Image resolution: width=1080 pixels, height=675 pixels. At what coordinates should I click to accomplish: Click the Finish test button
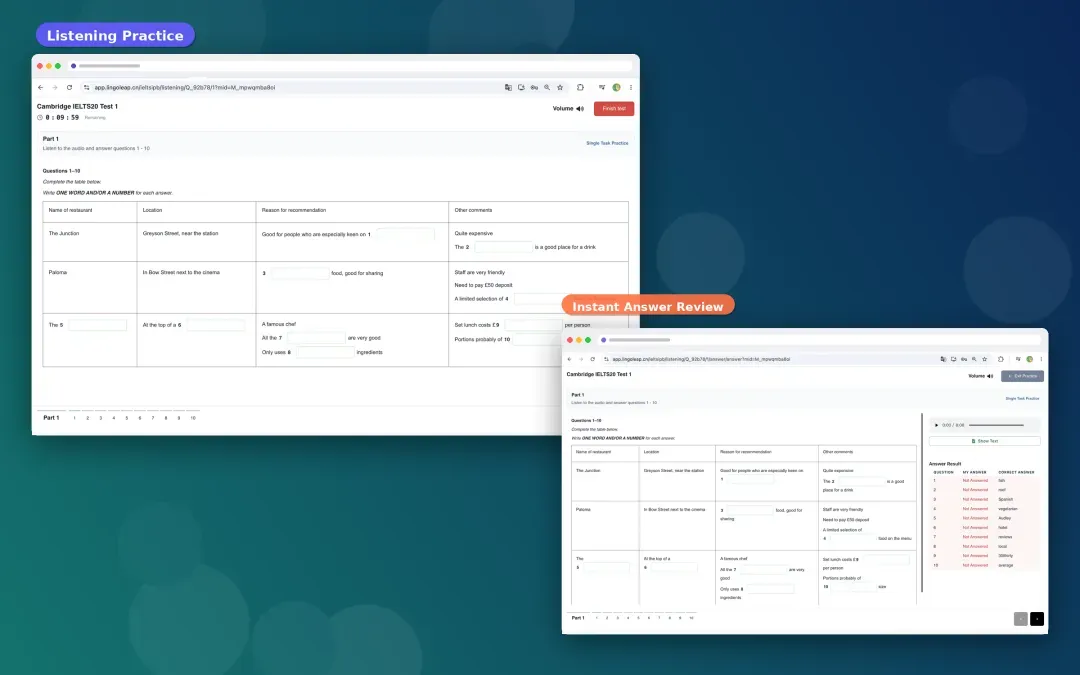click(x=614, y=109)
